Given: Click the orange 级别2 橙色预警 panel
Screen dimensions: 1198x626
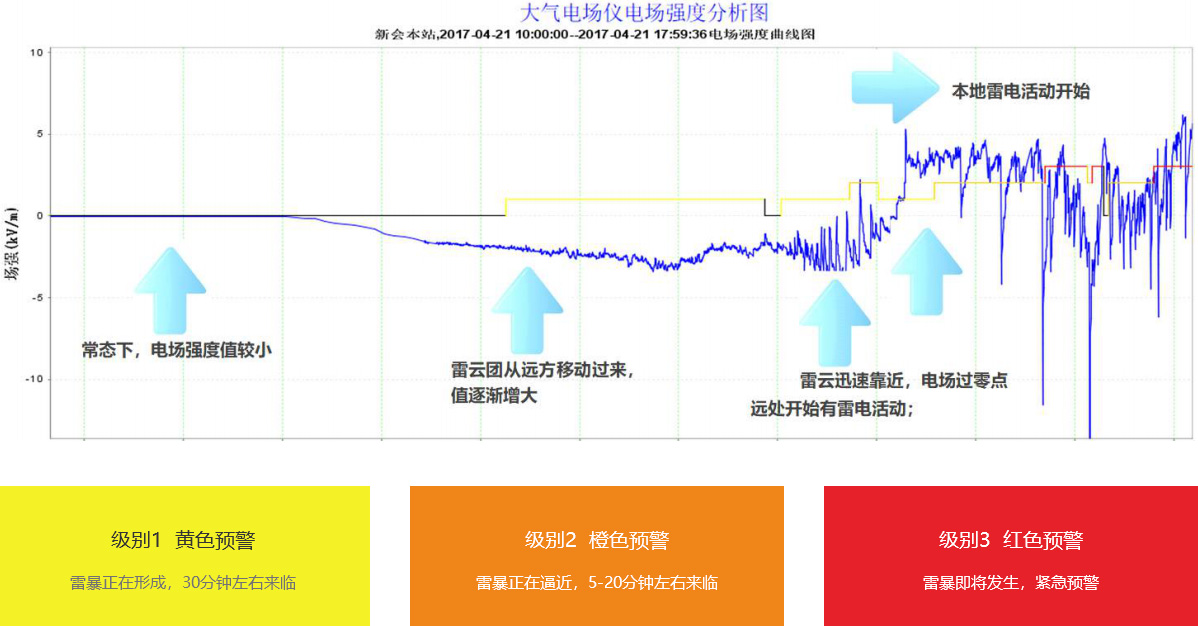Looking at the screenshot, I should [596, 556].
